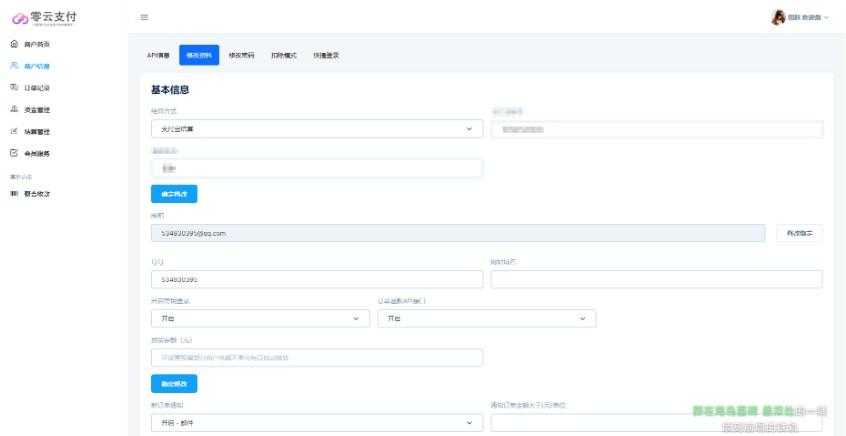Viewport: 846px width, 436px height.
Task: Click the hamburger menu icon in header
Action: [144, 17]
